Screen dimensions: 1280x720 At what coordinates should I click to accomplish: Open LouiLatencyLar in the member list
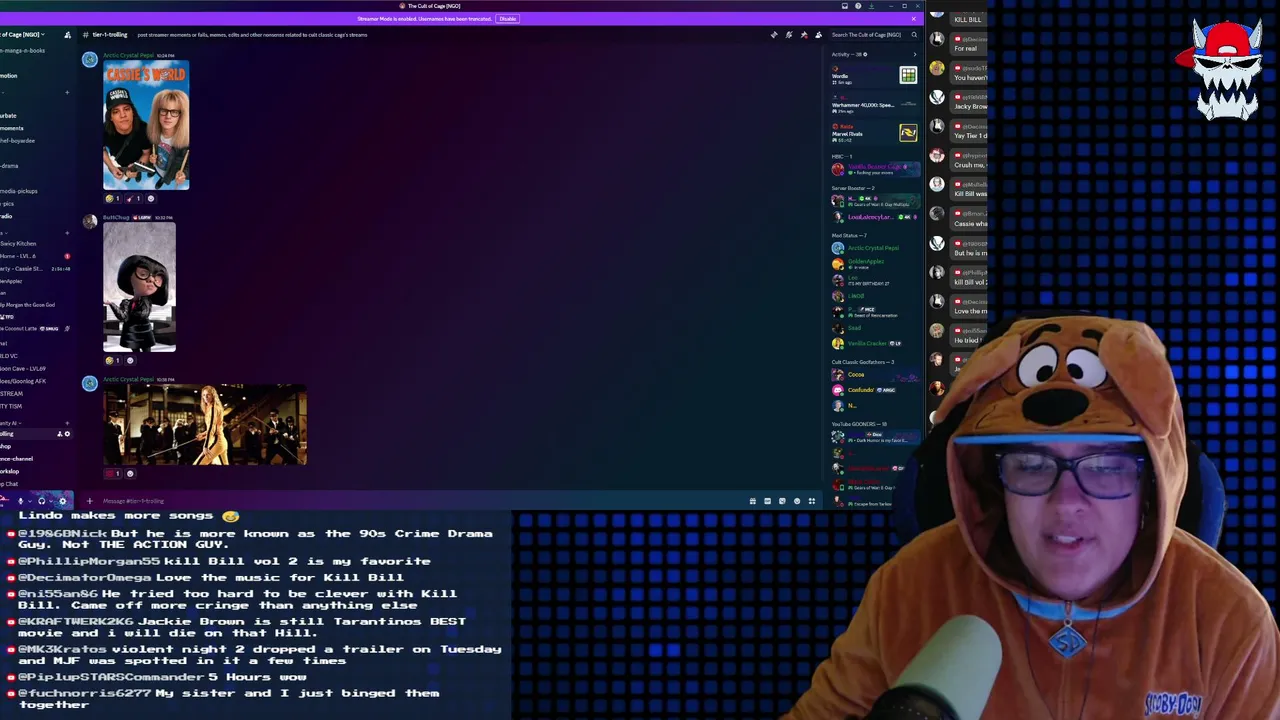875,216
